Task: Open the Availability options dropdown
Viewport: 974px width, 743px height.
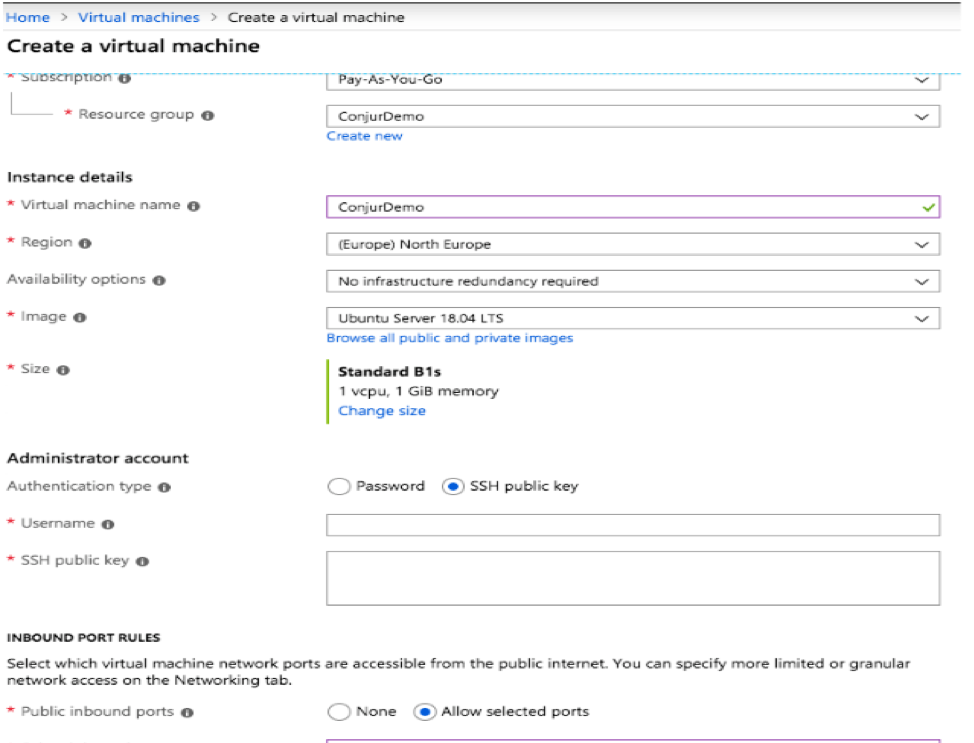Action: click(632, 281)
